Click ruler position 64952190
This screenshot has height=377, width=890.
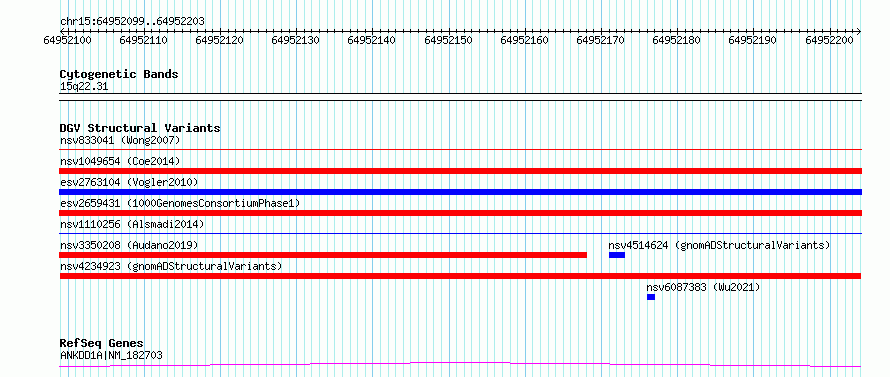[753, 40]
